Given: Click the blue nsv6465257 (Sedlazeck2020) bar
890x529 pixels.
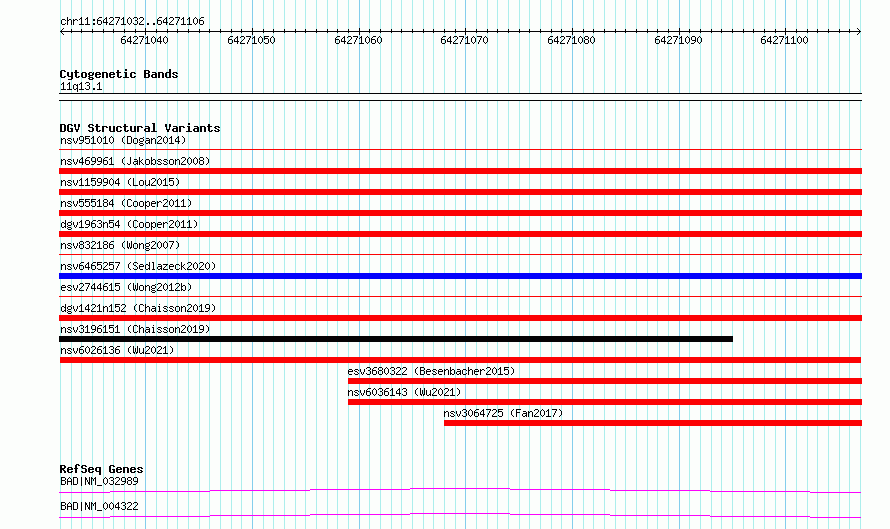Looking at the screenshot, I should tap(460, 276).
